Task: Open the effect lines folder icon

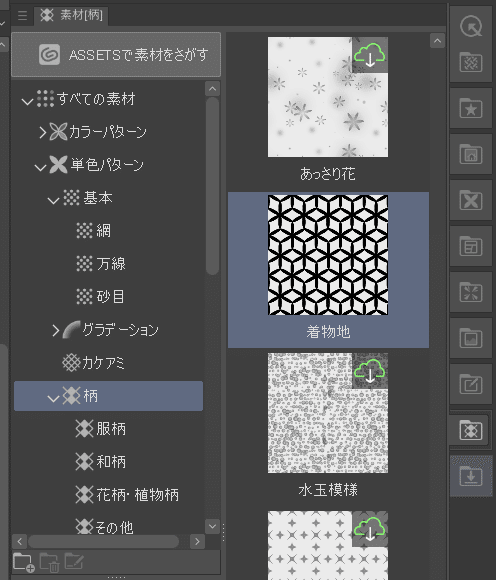Action: (x=471, y=292)
